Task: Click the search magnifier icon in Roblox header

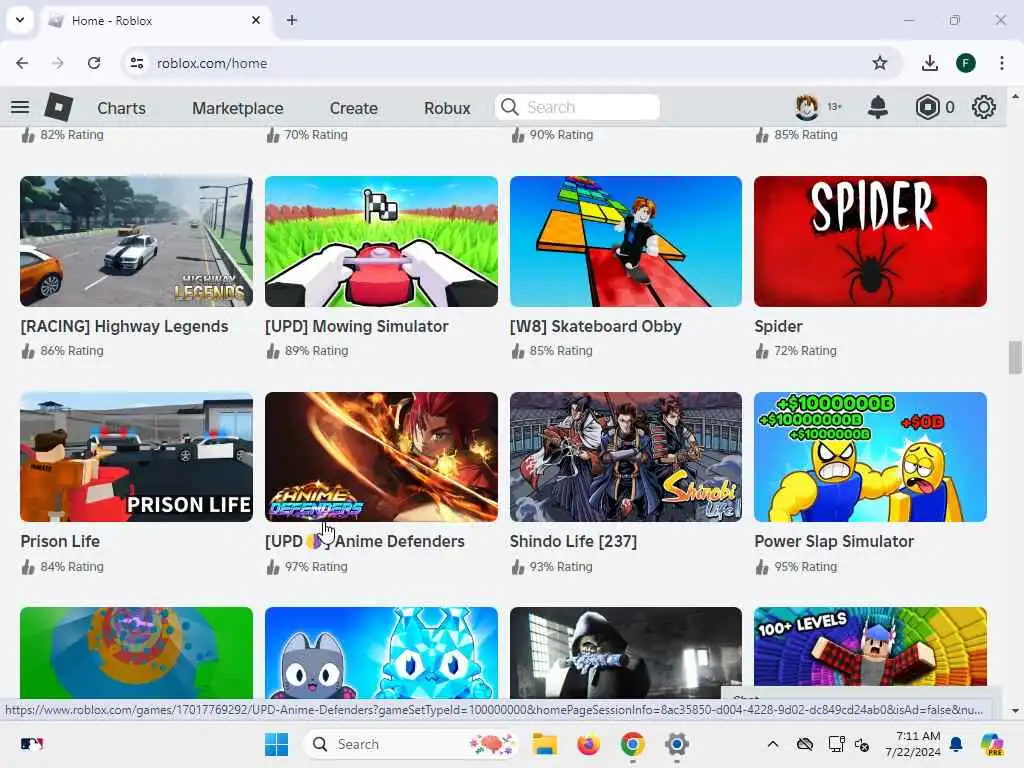Action: (509, 107)
